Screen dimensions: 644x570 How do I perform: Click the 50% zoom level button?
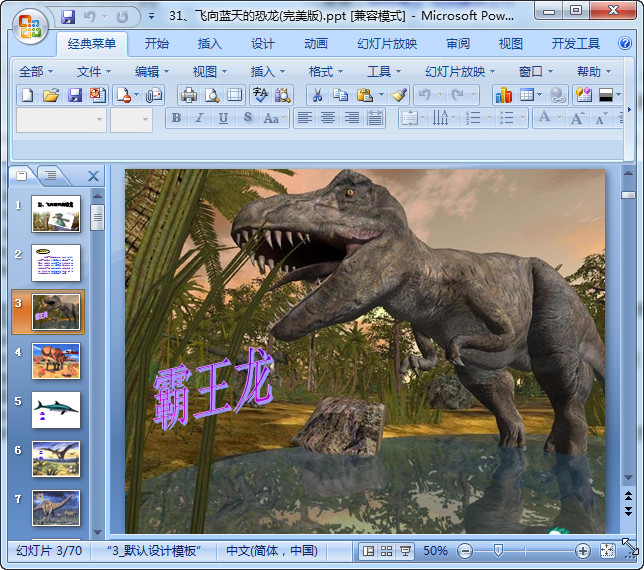tap(435, 551)
